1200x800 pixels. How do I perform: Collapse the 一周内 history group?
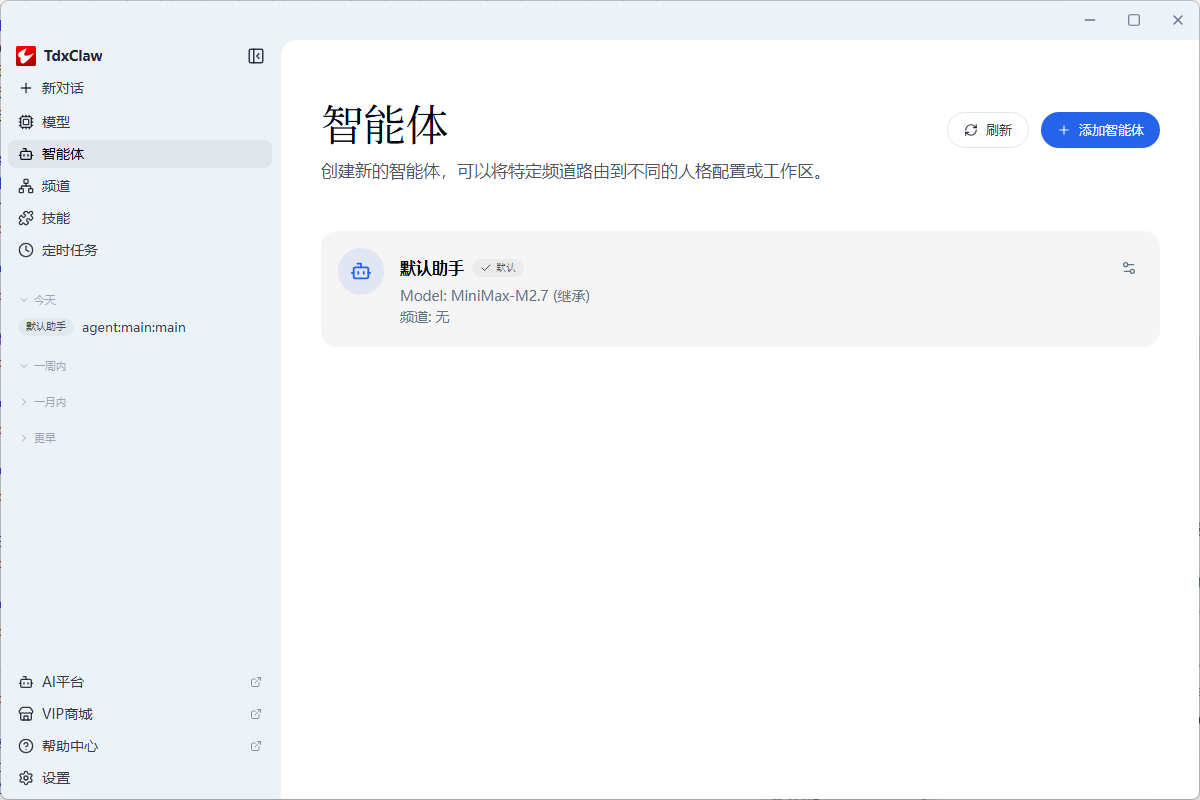pos(43,366)
